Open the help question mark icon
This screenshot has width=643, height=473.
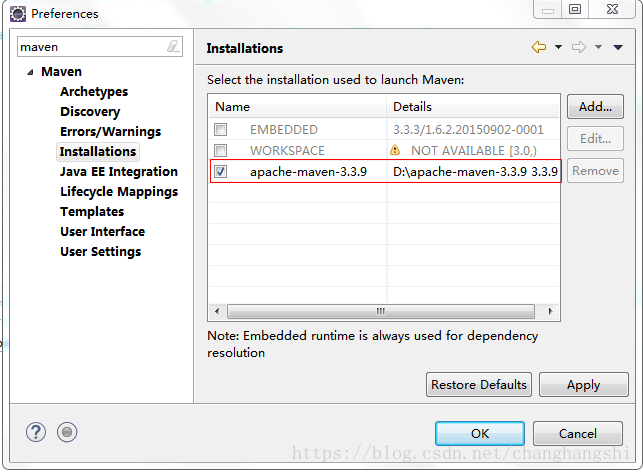tap(36, 432)
